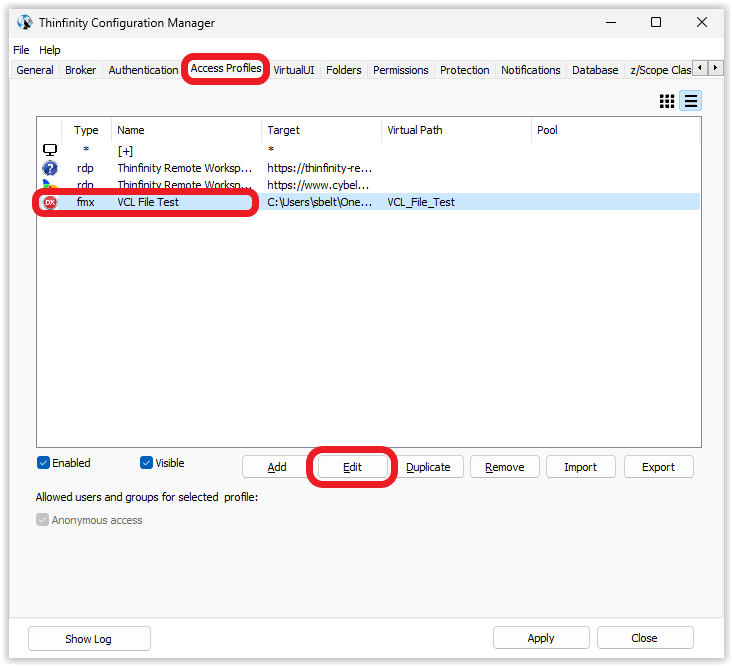Viewport: 732px width, 666px height.
Task: Switch to the General tab
Action: pos(35,70)
